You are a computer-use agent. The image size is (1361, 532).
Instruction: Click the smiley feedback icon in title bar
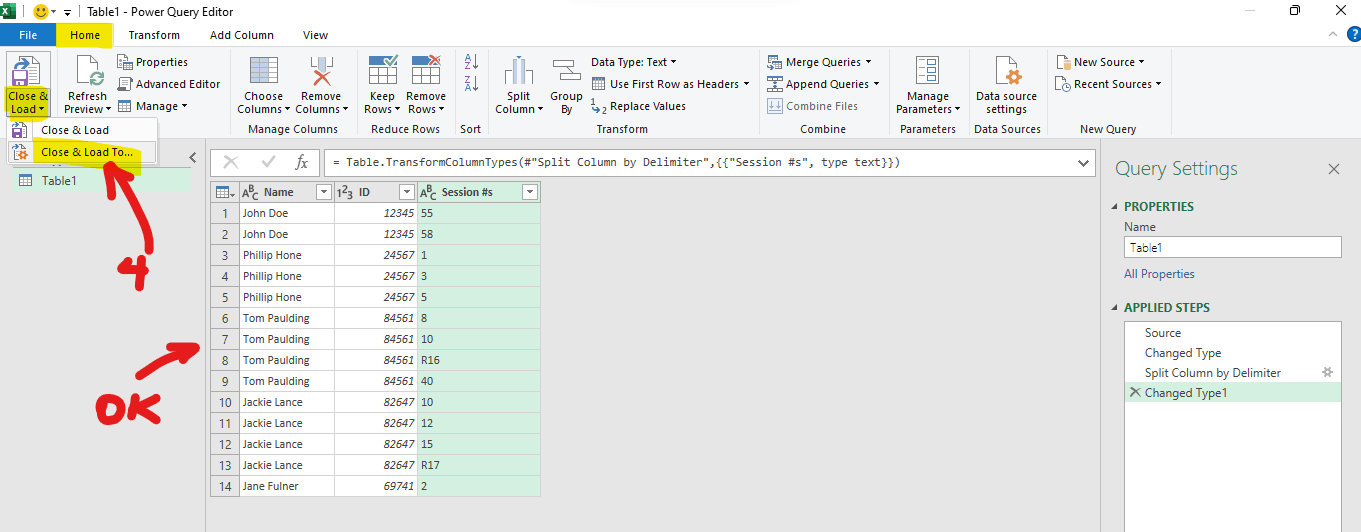[41, 11]
